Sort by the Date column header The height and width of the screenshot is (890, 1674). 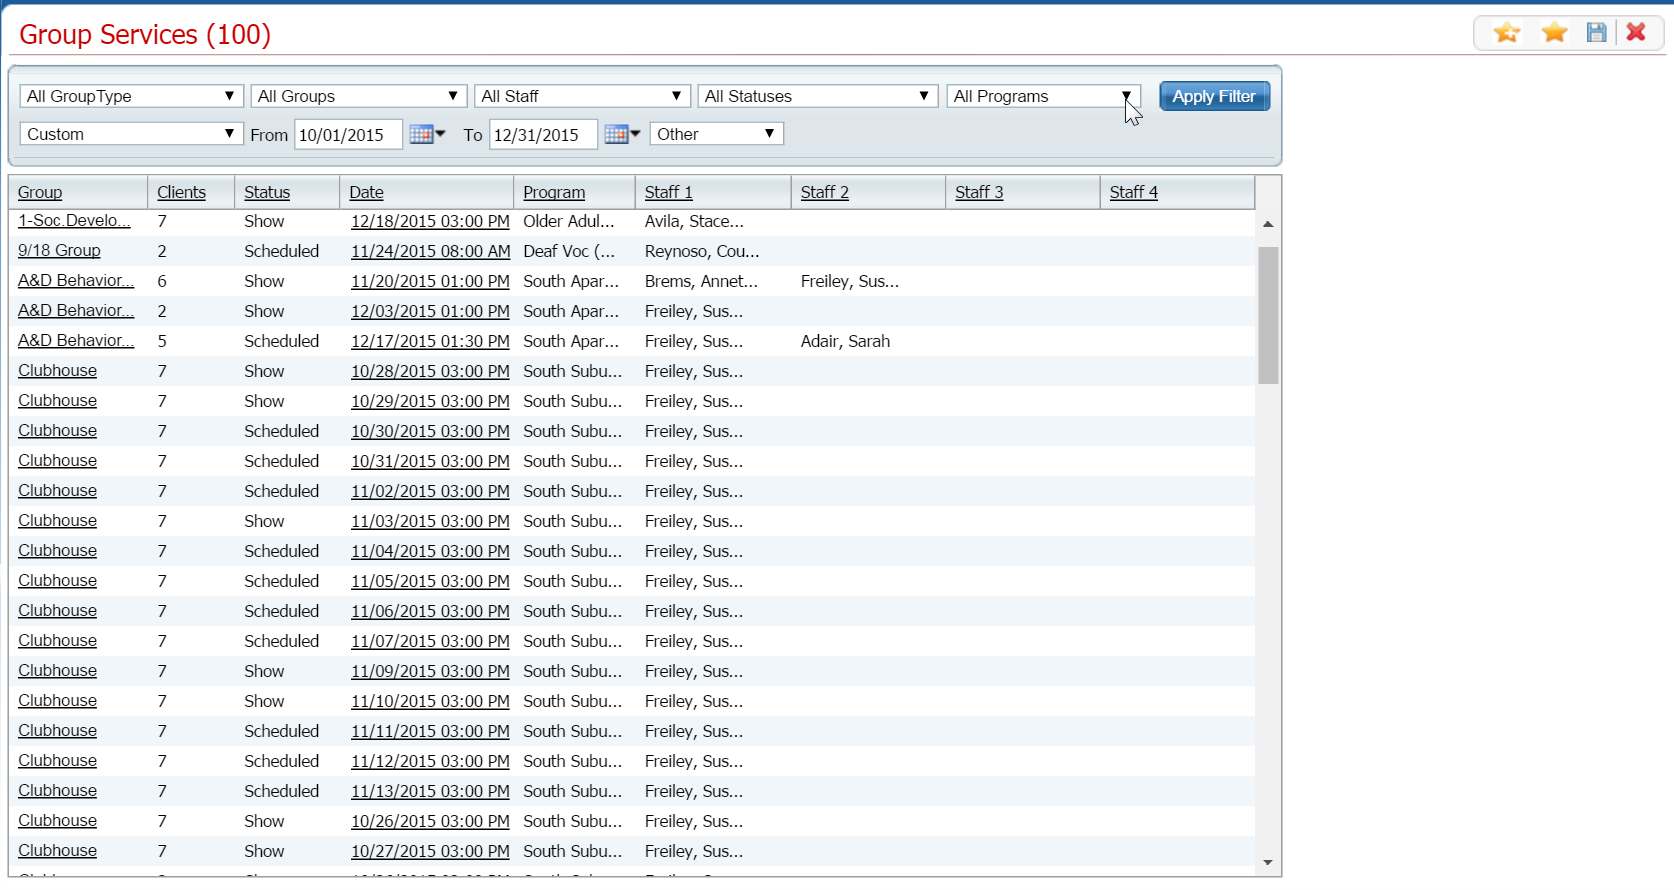tap(366, 192)
